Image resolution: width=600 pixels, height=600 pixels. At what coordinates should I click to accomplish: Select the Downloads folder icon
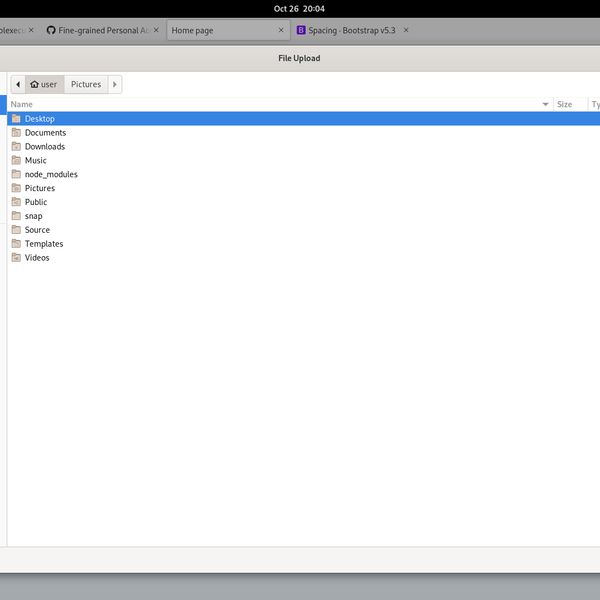(16, 147)
